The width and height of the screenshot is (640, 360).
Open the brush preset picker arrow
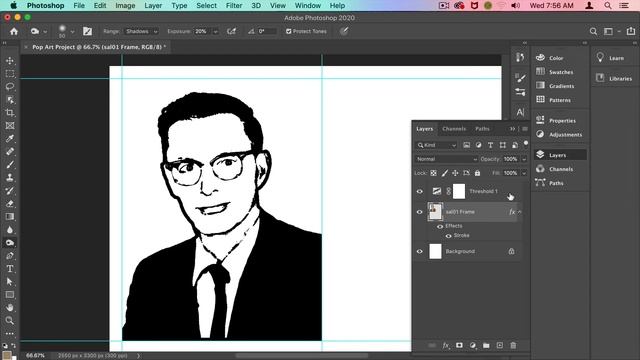tap(72, 31)
